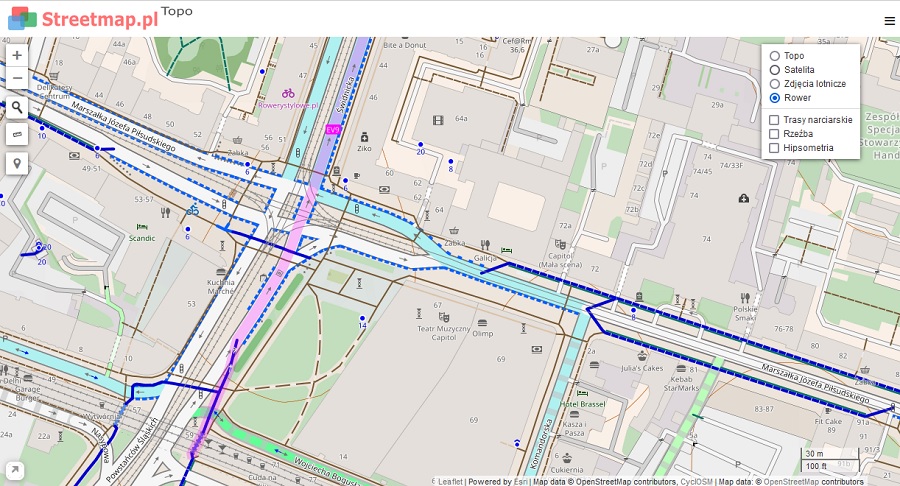
Task: Zoom out of the map
Action: [x=17, y=79]
